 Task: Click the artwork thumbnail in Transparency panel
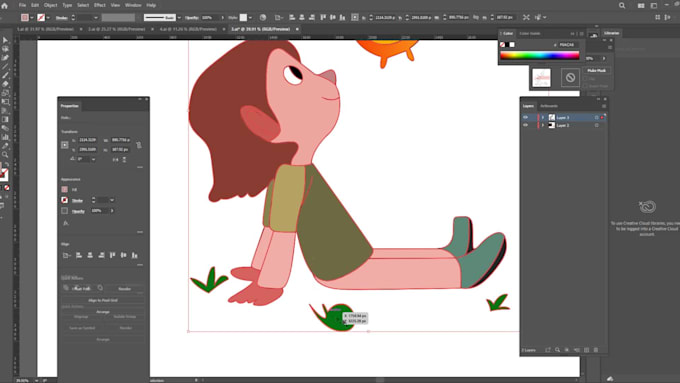click(x=541, y=78)
